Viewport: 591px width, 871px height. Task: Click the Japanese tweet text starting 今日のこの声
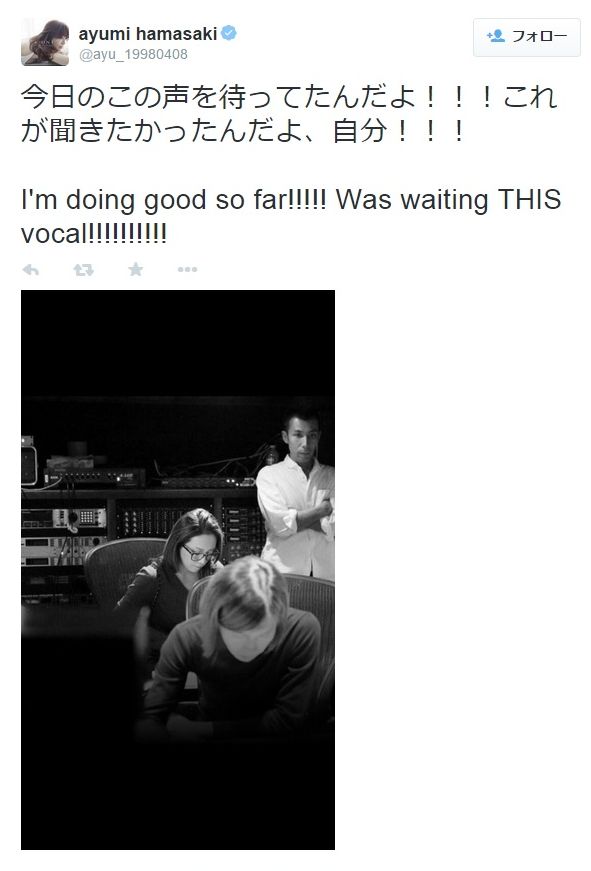click(289, 114)
